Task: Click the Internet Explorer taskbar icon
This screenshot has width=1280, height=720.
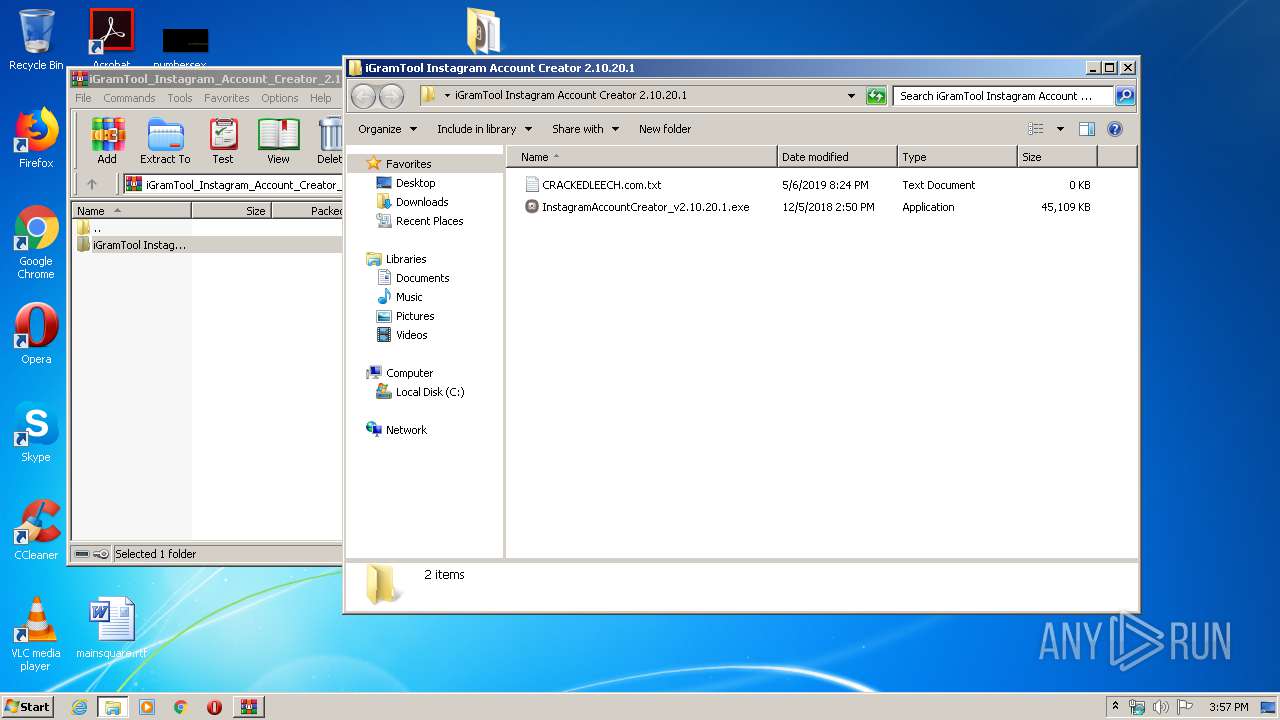Action: 80,707
